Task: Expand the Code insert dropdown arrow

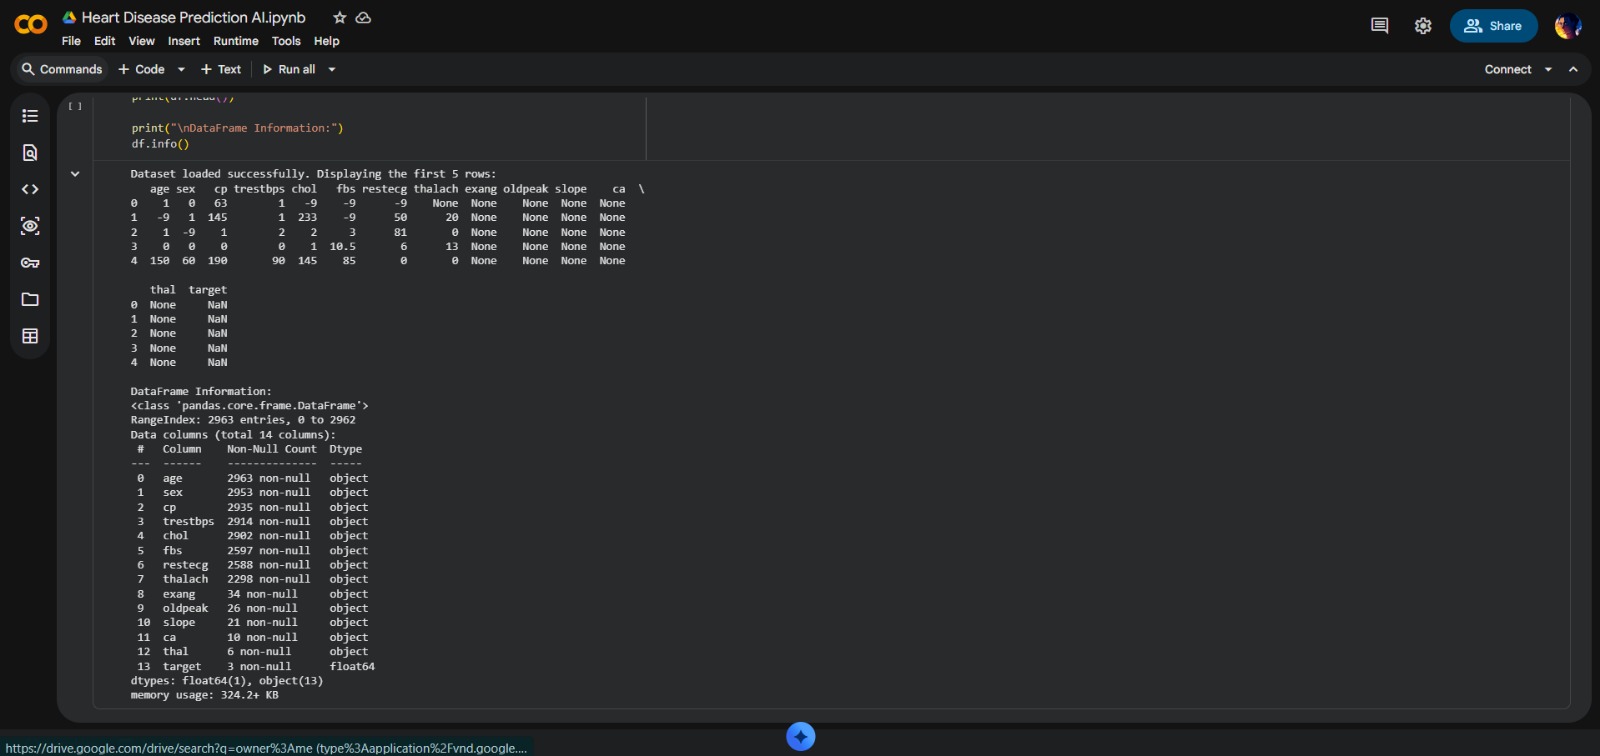Action: coord(181,70)
